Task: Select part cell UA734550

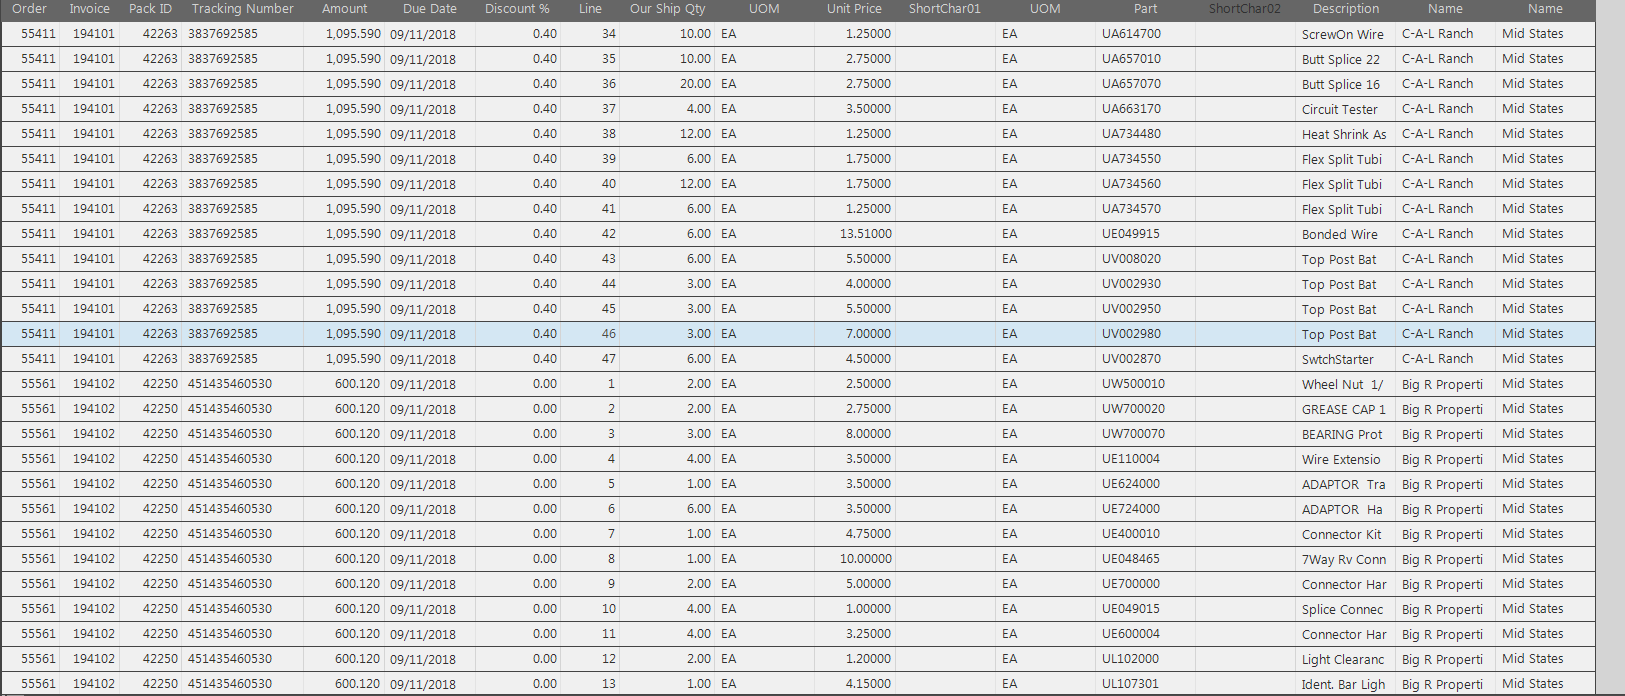Action: click(1132, 159)
